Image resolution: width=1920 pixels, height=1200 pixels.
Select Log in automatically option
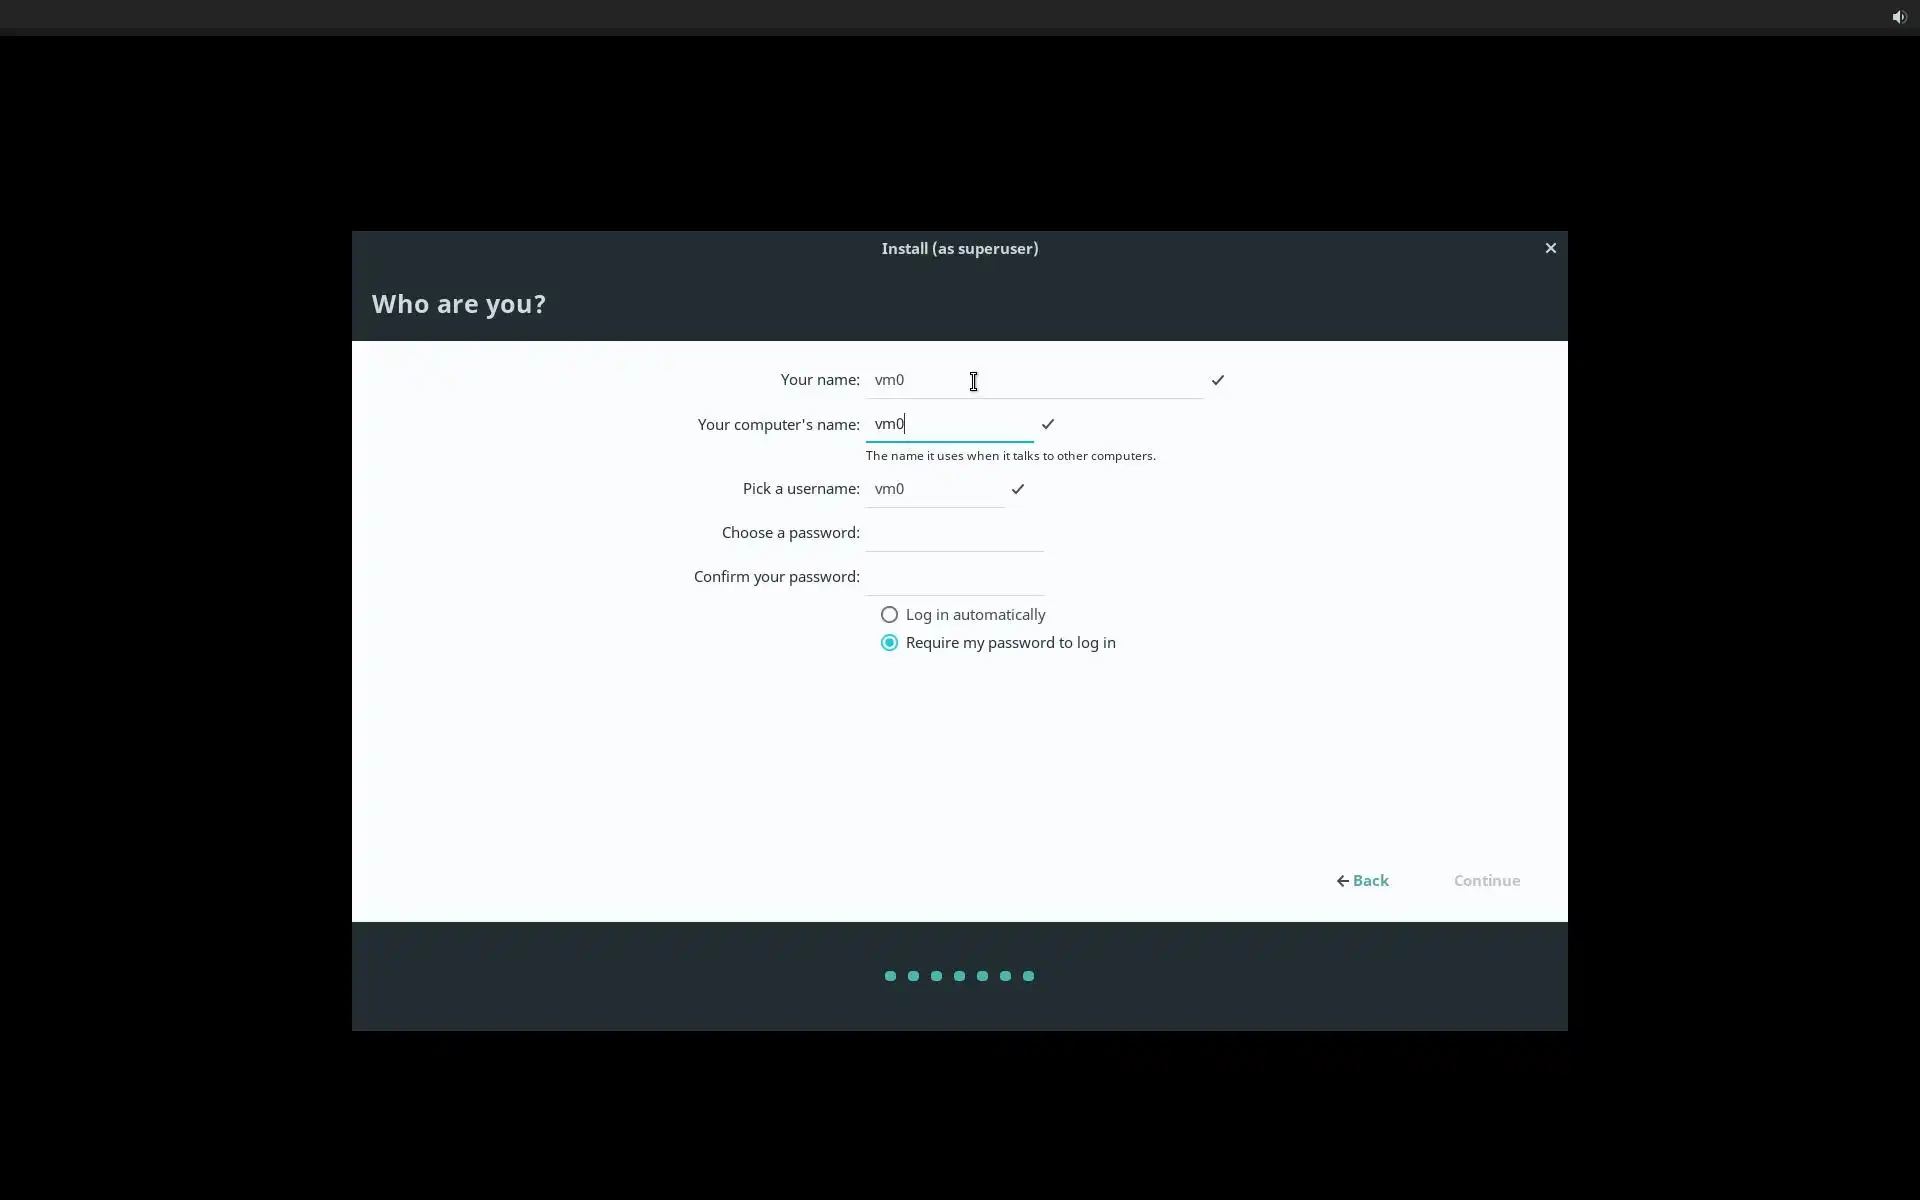889,615
